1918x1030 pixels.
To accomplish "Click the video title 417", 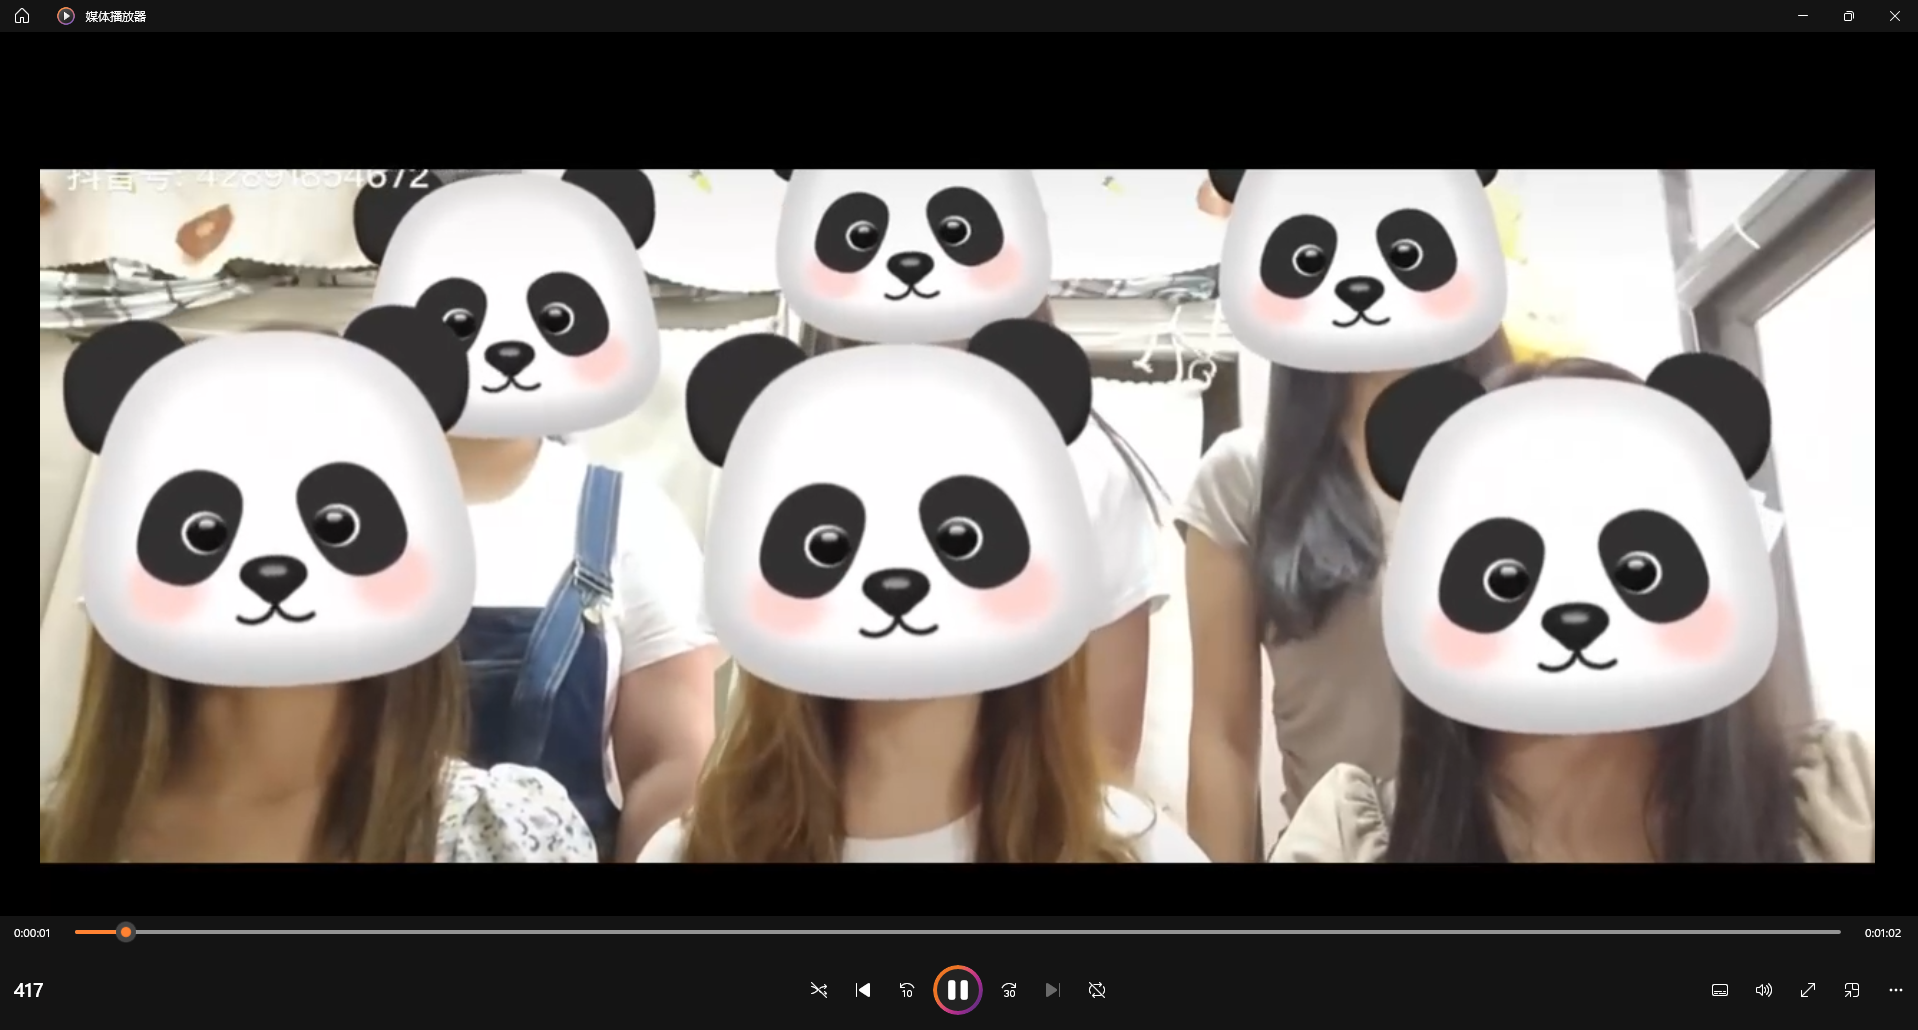I will 29,990.
